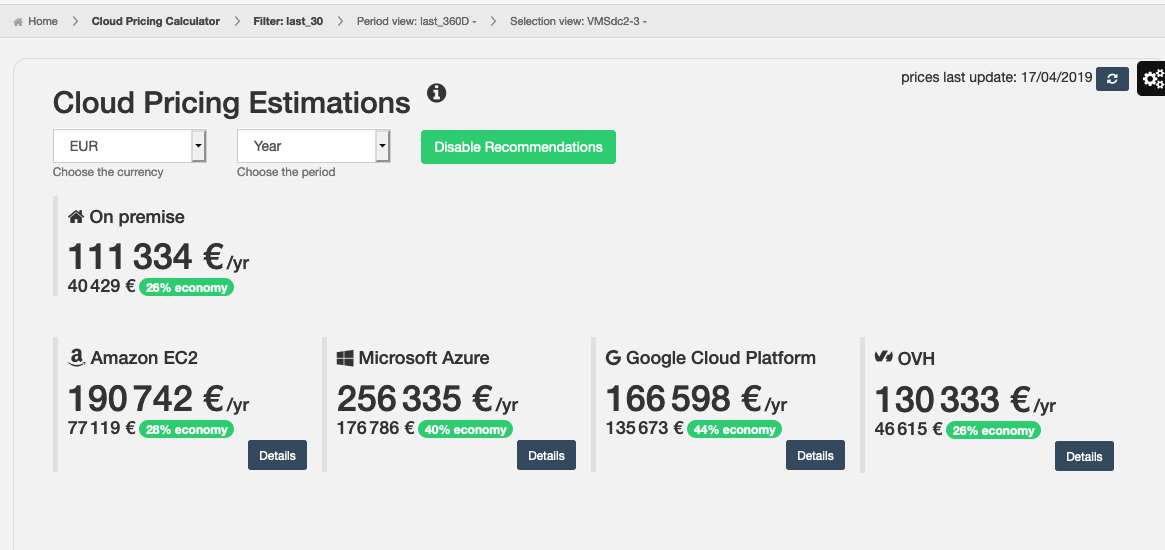Open the settings gears icon
The height and width of the screenshot is (550, 1165).
[1152, 79]
